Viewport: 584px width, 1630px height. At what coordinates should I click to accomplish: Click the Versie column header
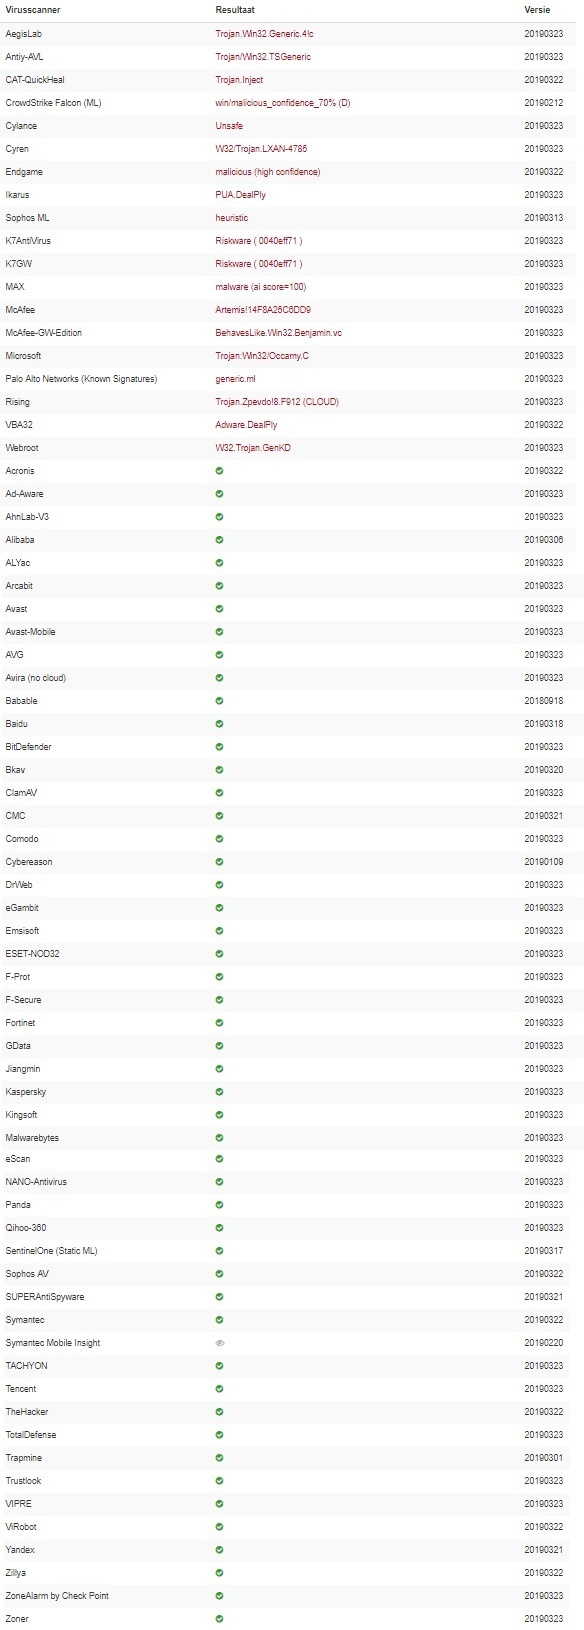point(537,10)
